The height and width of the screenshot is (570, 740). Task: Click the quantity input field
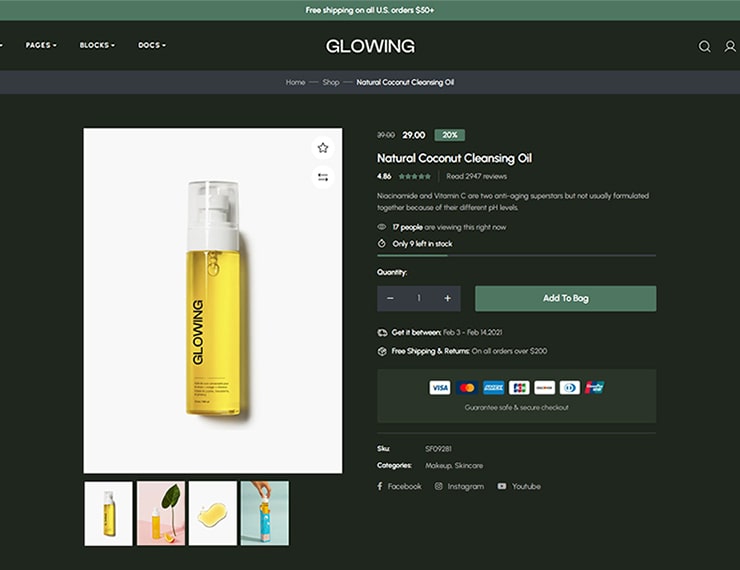419,298
